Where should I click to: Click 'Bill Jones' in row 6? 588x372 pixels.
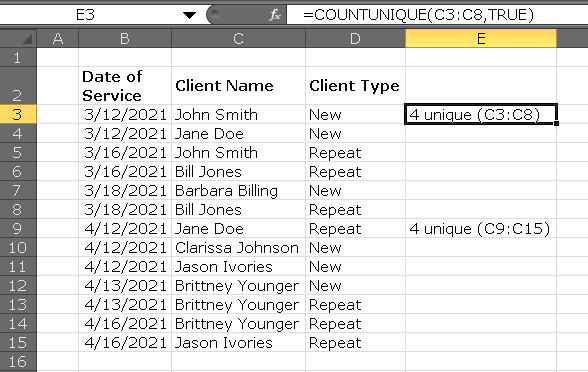(x=238, y=172)
